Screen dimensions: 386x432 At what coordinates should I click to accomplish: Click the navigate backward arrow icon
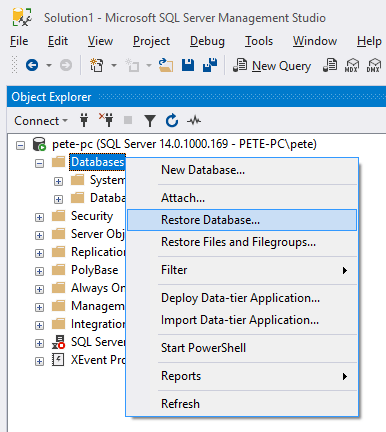pyautogui.click(x=32, y=65)
